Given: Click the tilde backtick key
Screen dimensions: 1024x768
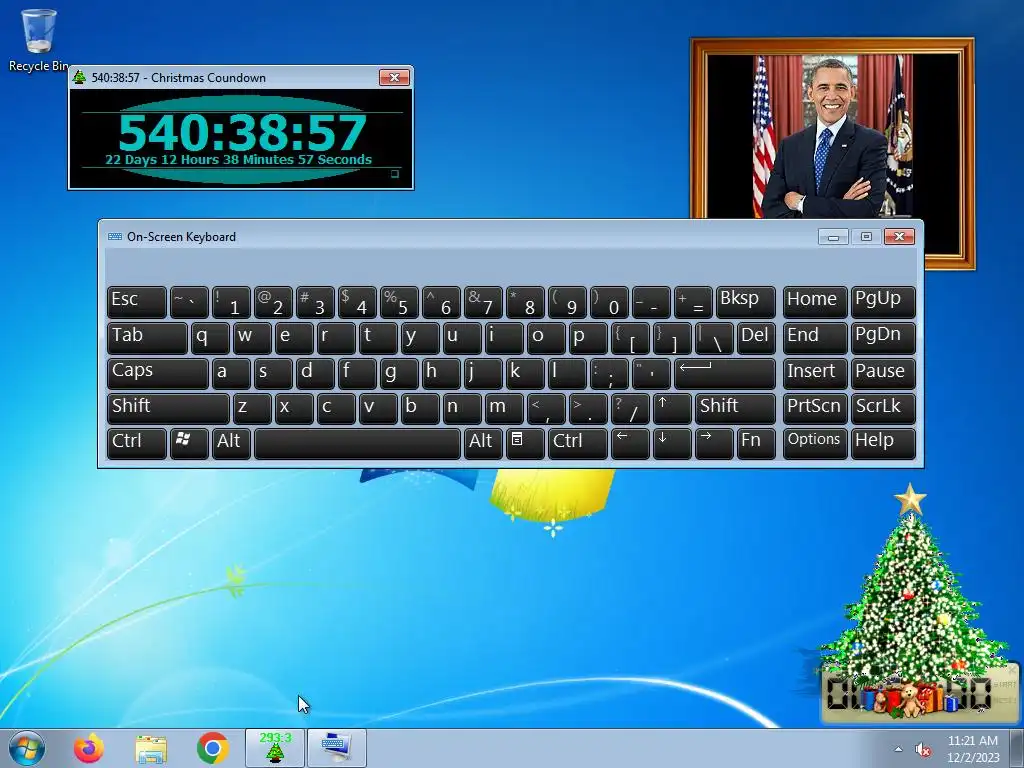Looking at the screenshot, I should click(189, 302).
